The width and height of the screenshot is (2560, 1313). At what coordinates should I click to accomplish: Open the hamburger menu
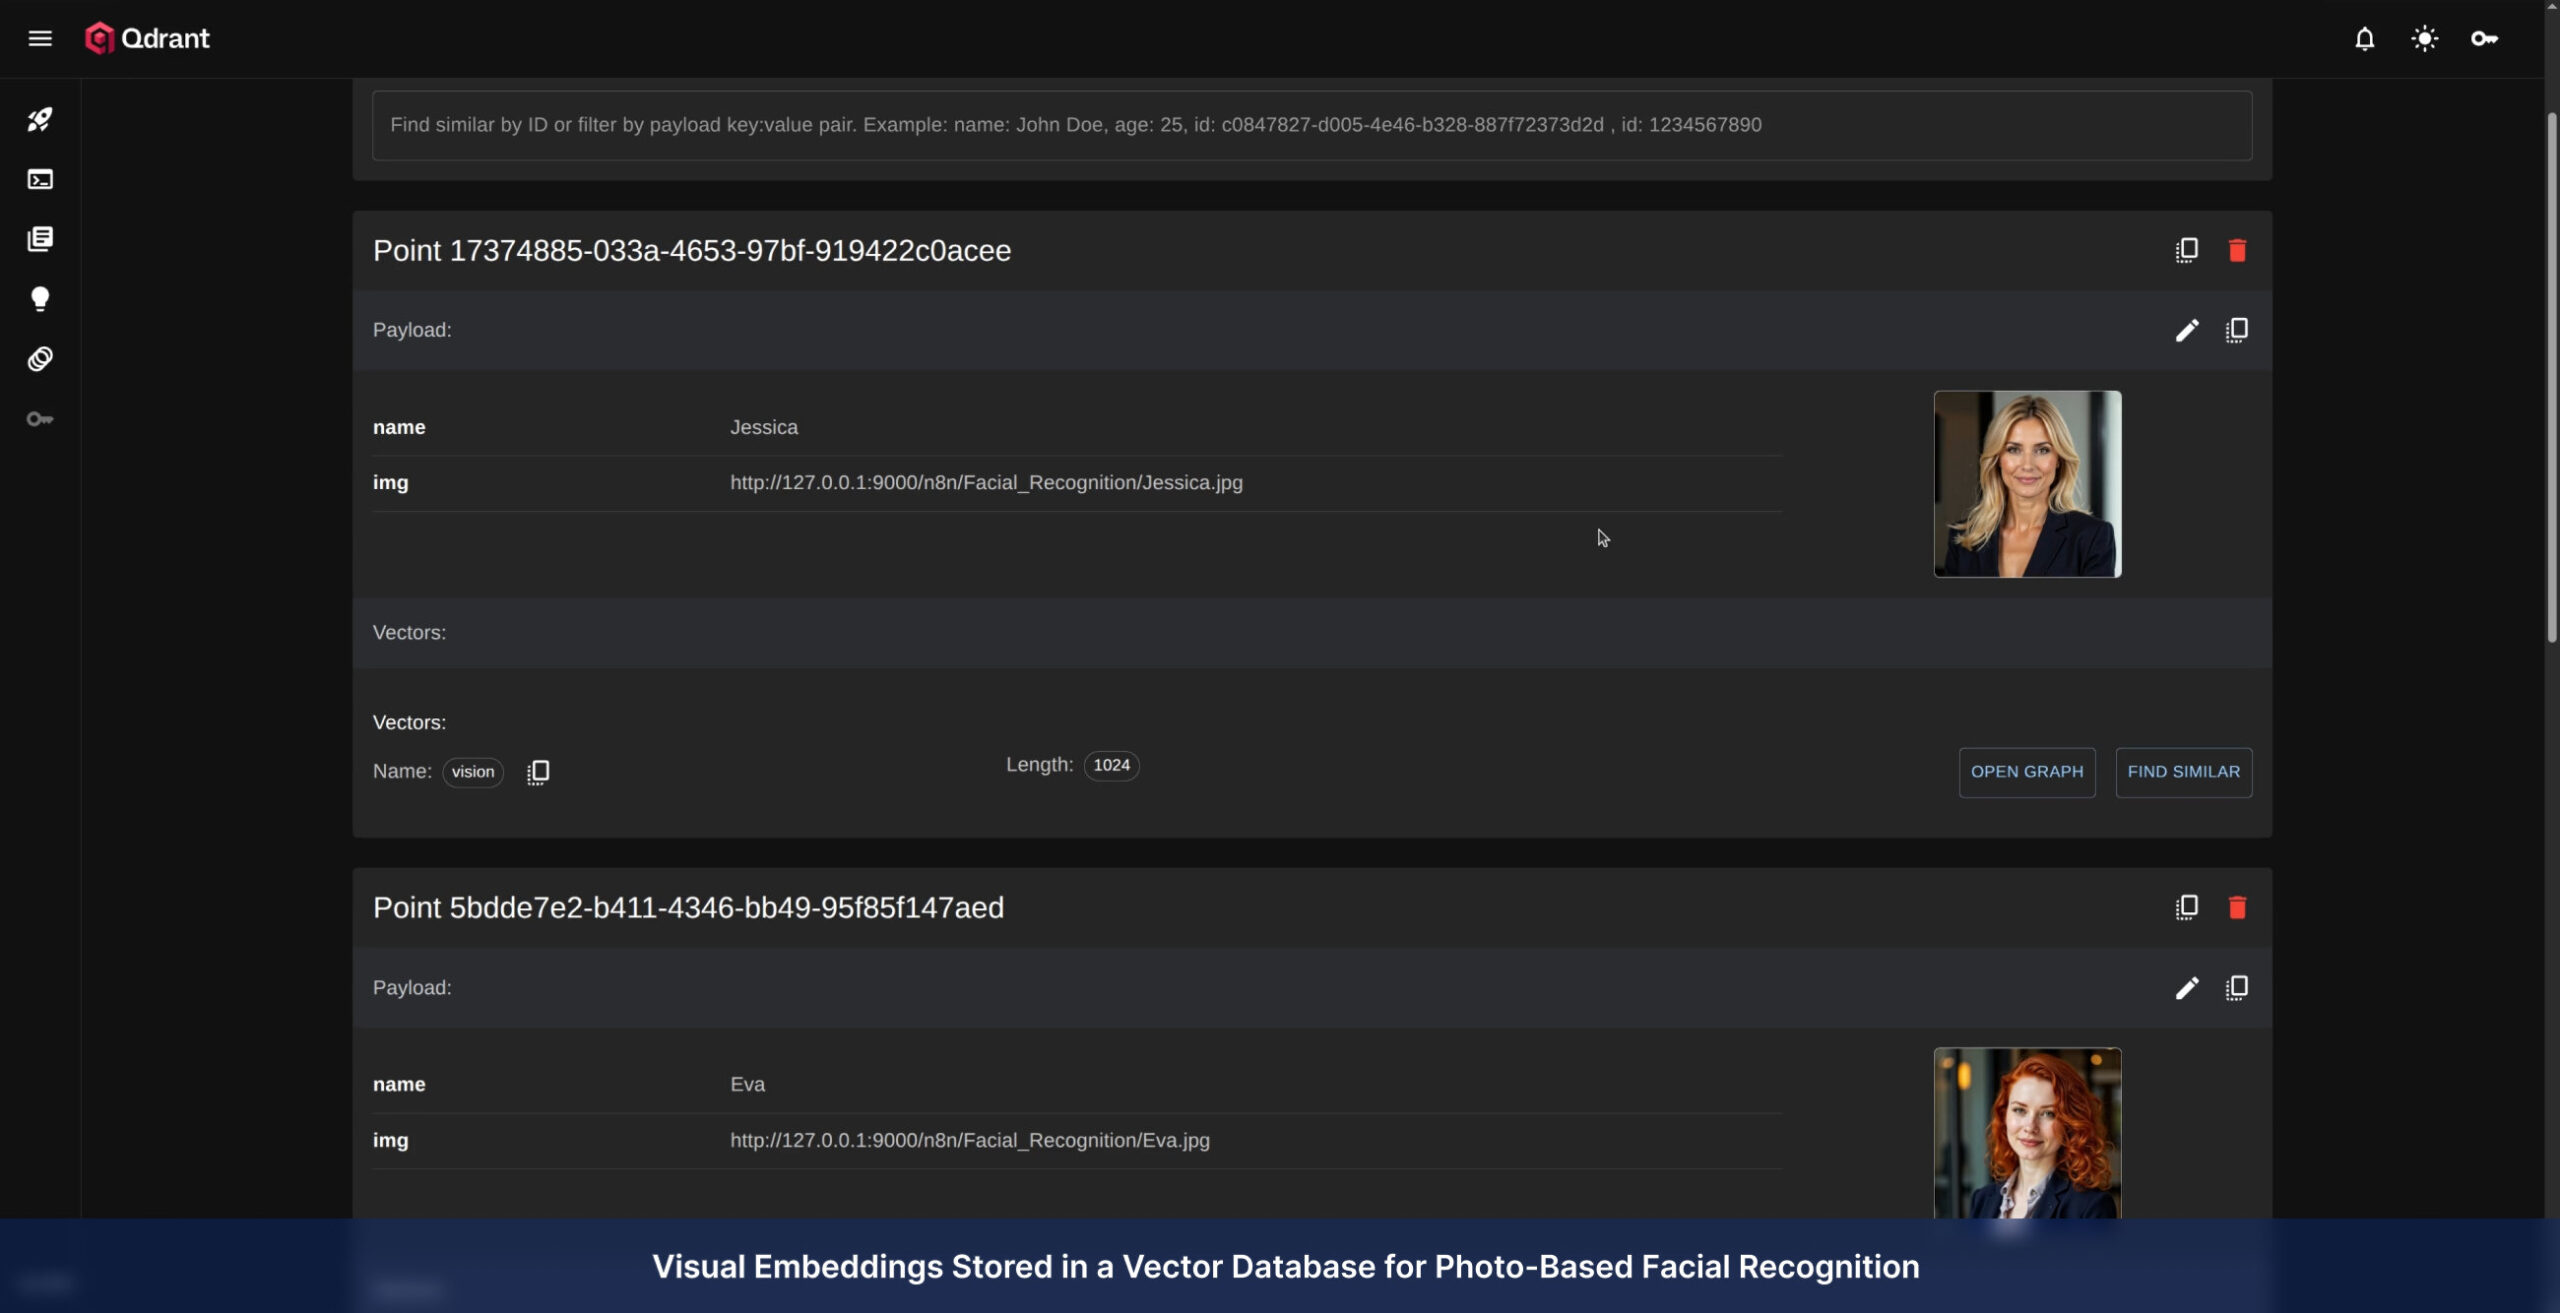pyautogui.click(x=40, y=38)
